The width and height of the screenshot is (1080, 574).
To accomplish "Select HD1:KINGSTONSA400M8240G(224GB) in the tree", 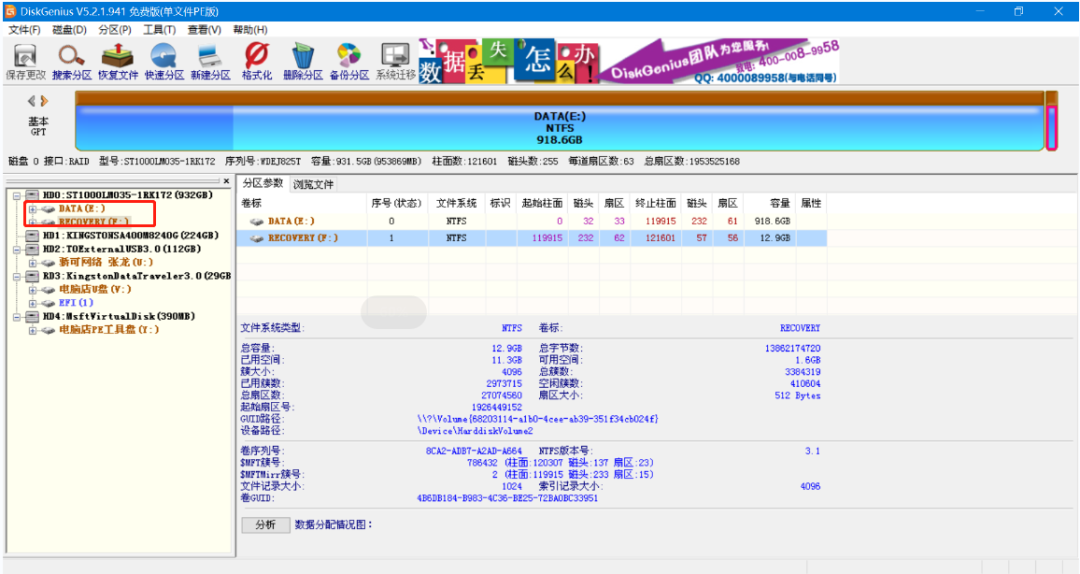I will point(131,236).
